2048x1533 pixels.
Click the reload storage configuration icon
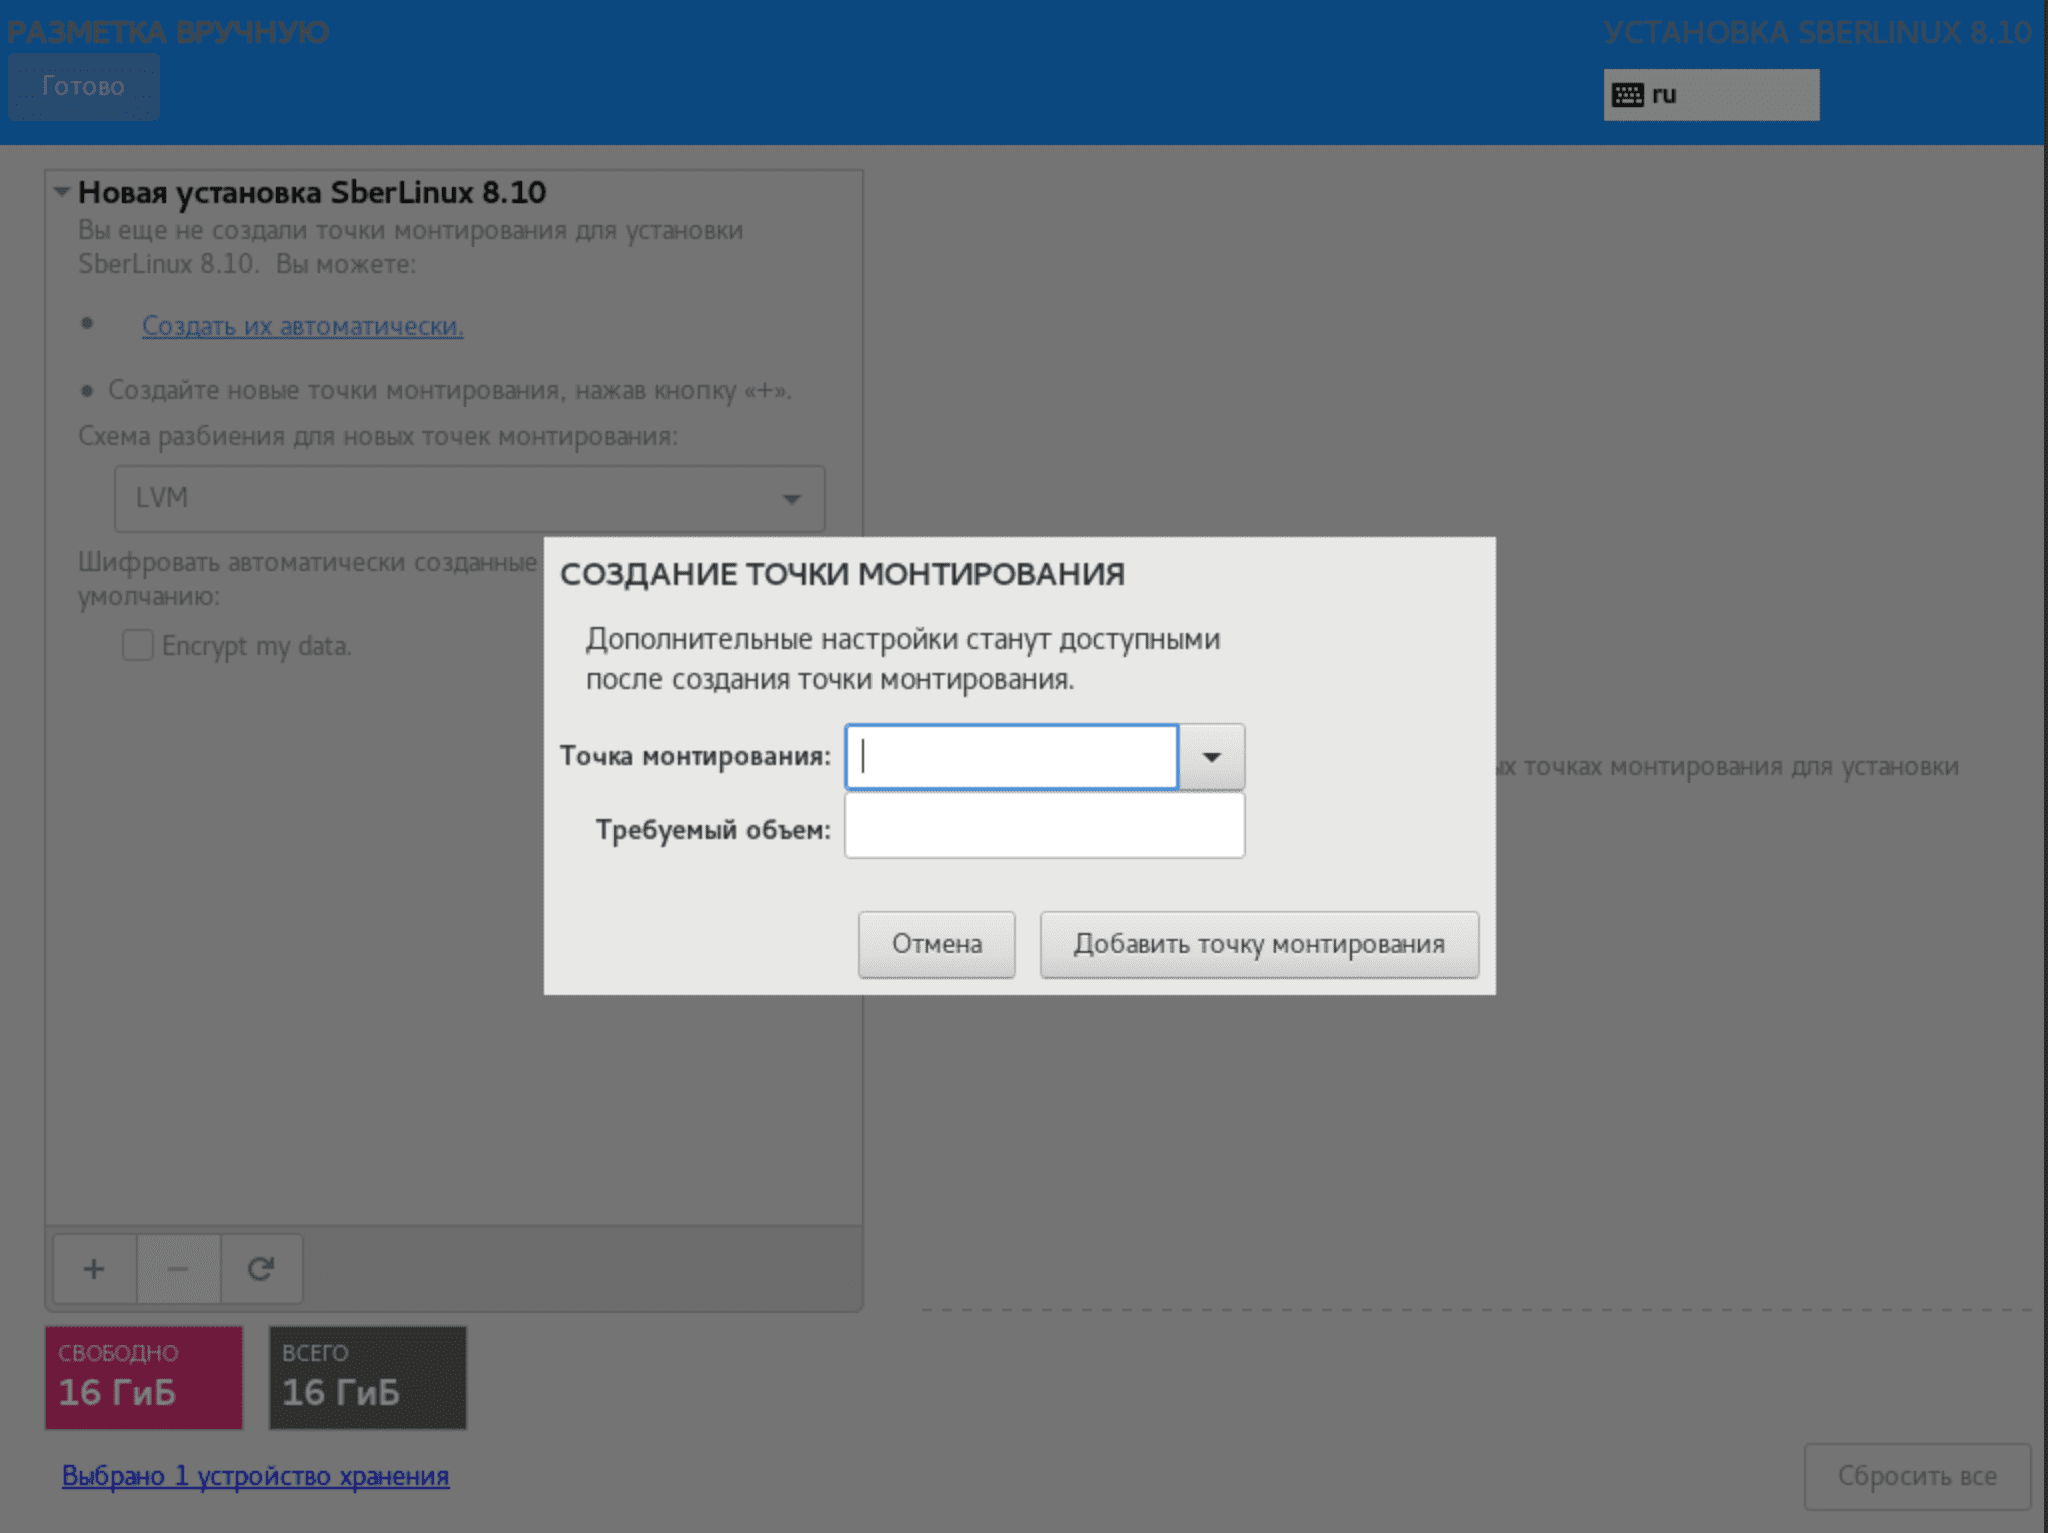(261, 1269)
